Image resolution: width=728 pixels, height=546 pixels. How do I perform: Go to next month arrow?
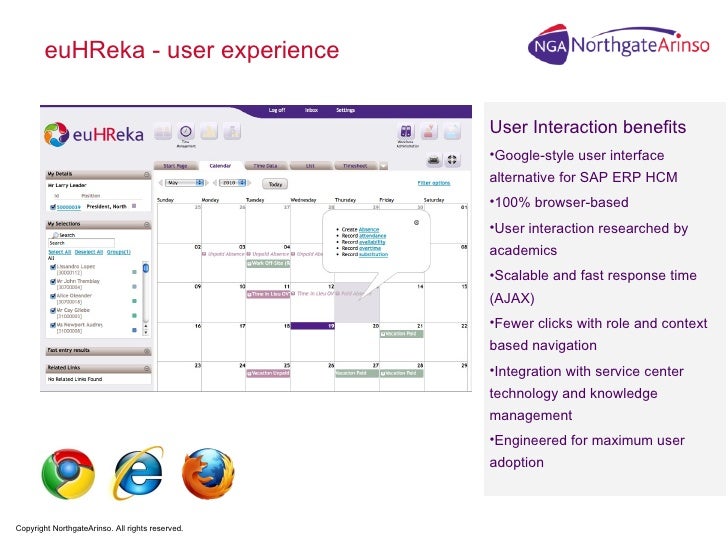[207, 183]
